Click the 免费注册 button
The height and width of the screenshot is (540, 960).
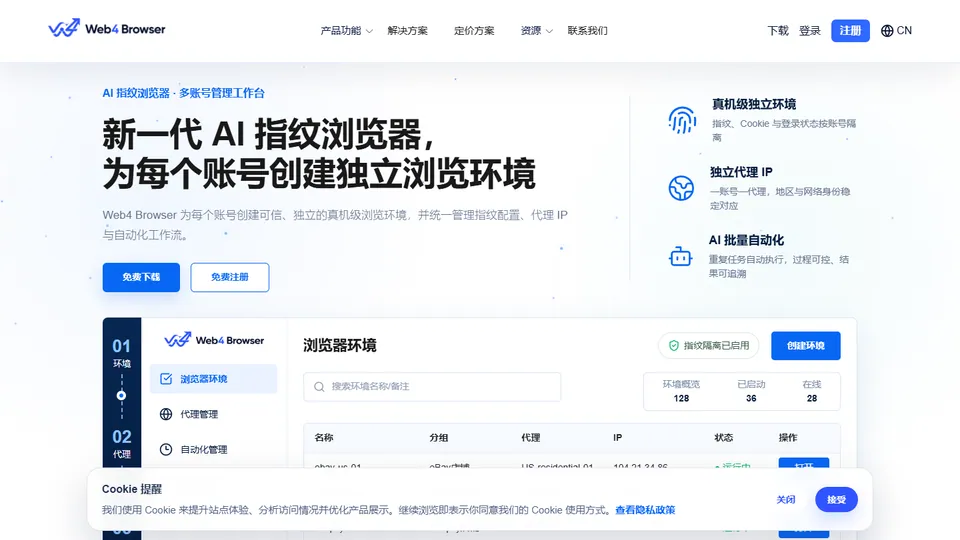tap(230, 277)
